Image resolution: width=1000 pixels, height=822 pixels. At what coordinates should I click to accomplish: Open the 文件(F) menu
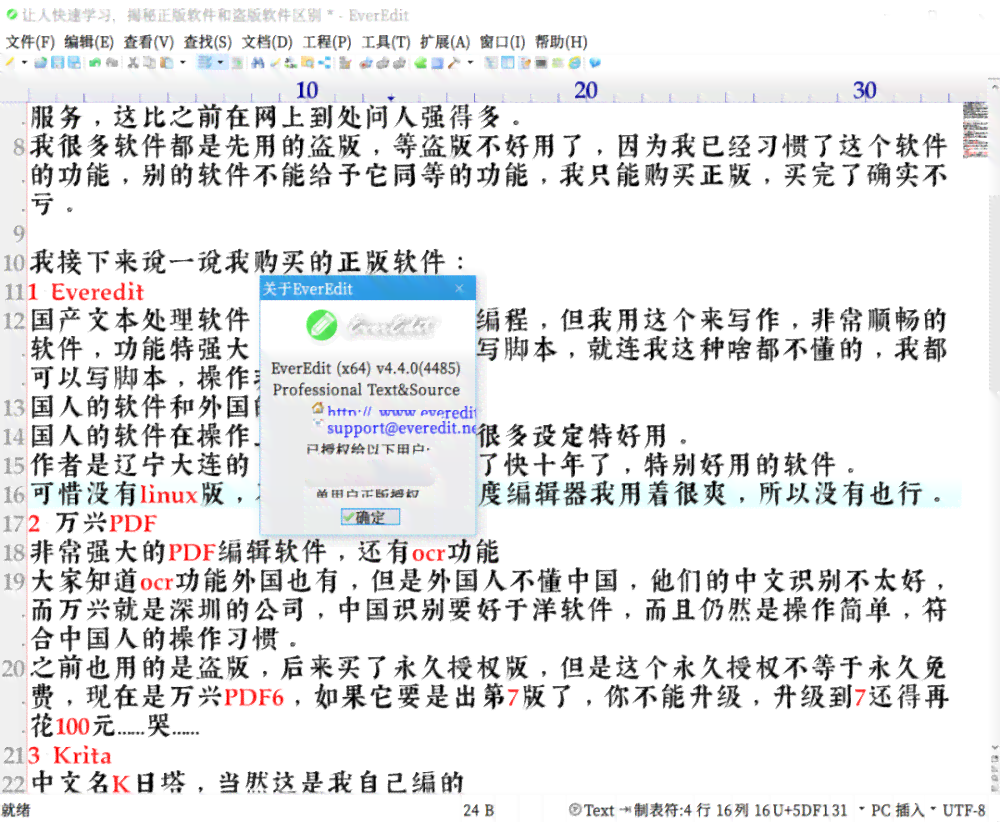pos(30,42)
